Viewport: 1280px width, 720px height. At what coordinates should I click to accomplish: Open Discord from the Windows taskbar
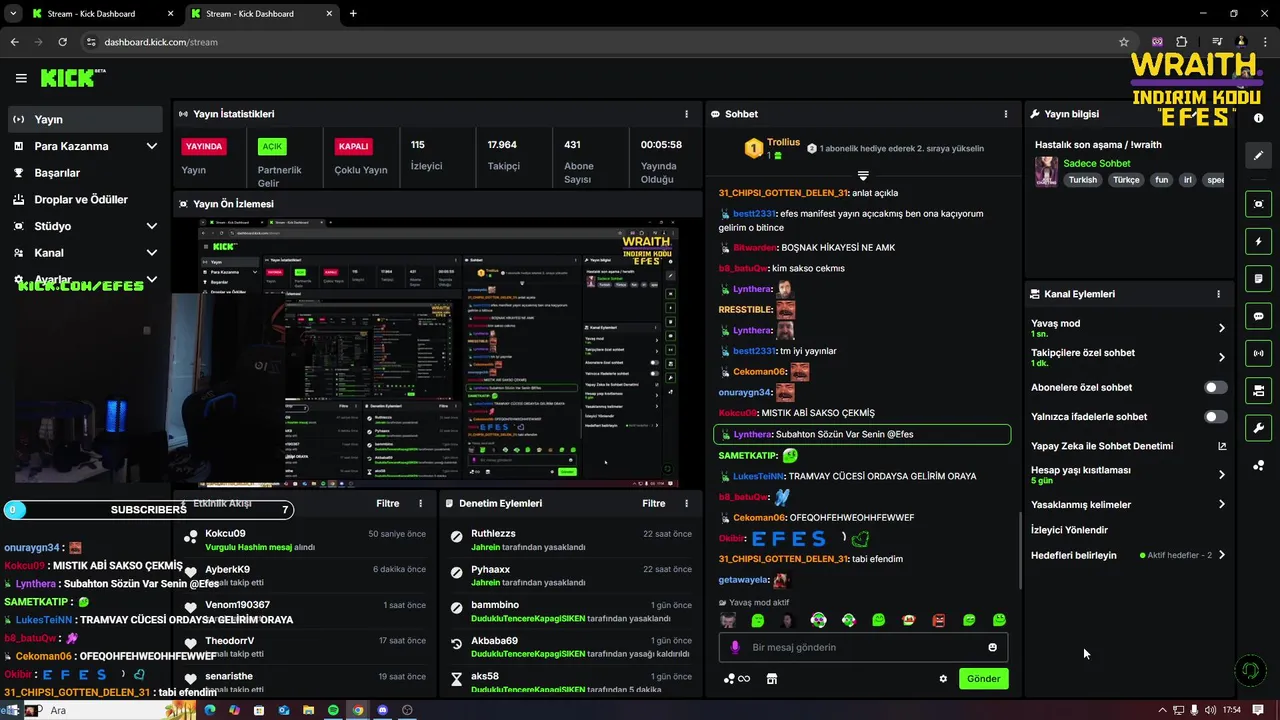(382, 710)
